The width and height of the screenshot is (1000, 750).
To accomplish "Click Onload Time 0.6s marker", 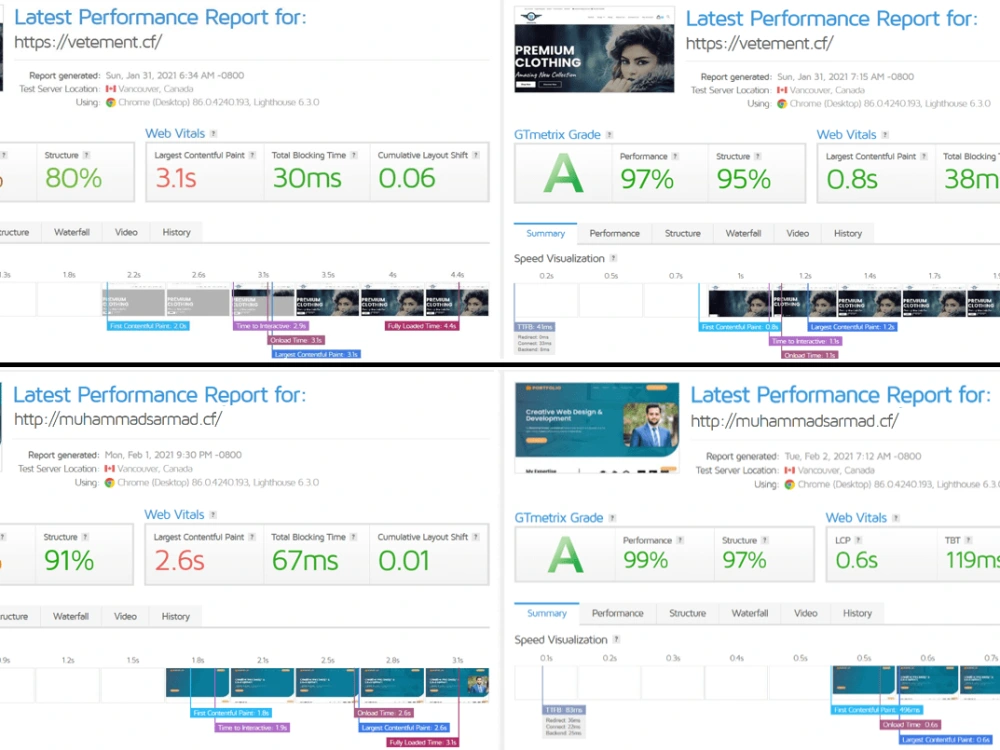I will click(911, 724).
